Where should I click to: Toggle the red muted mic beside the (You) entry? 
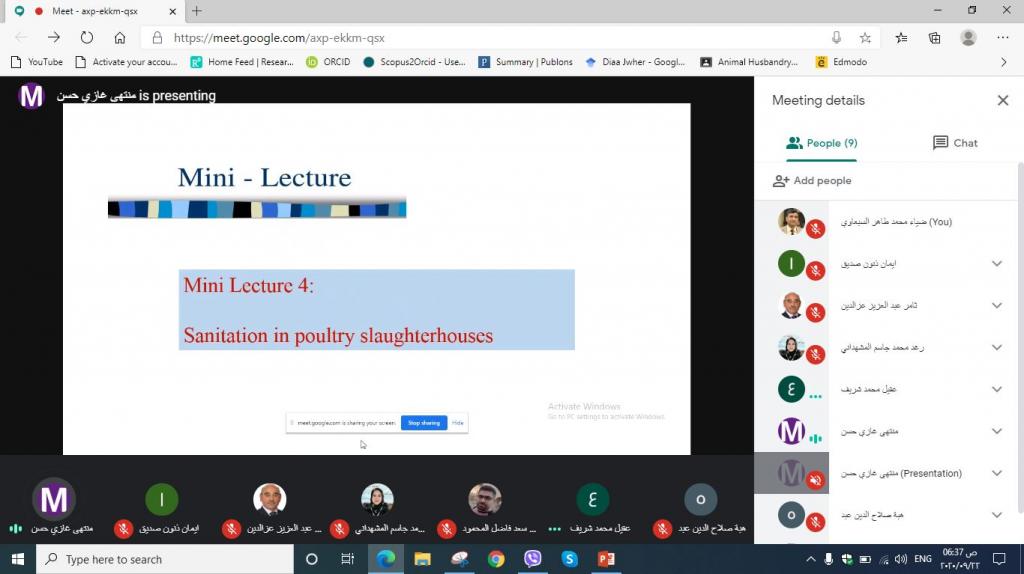[815, 230]
